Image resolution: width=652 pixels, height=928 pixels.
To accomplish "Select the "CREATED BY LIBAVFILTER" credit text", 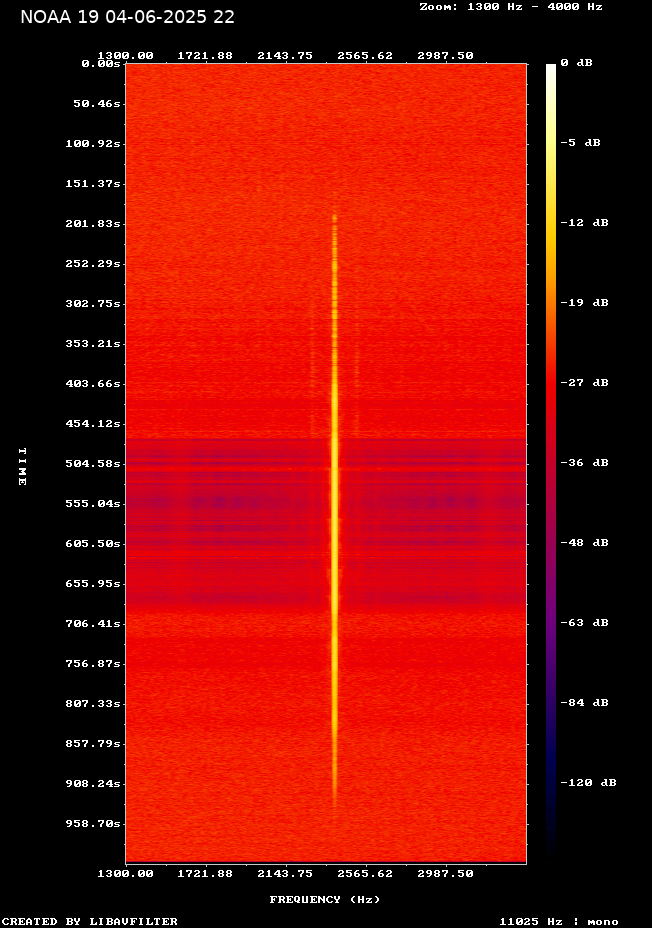I will [90, 921].
